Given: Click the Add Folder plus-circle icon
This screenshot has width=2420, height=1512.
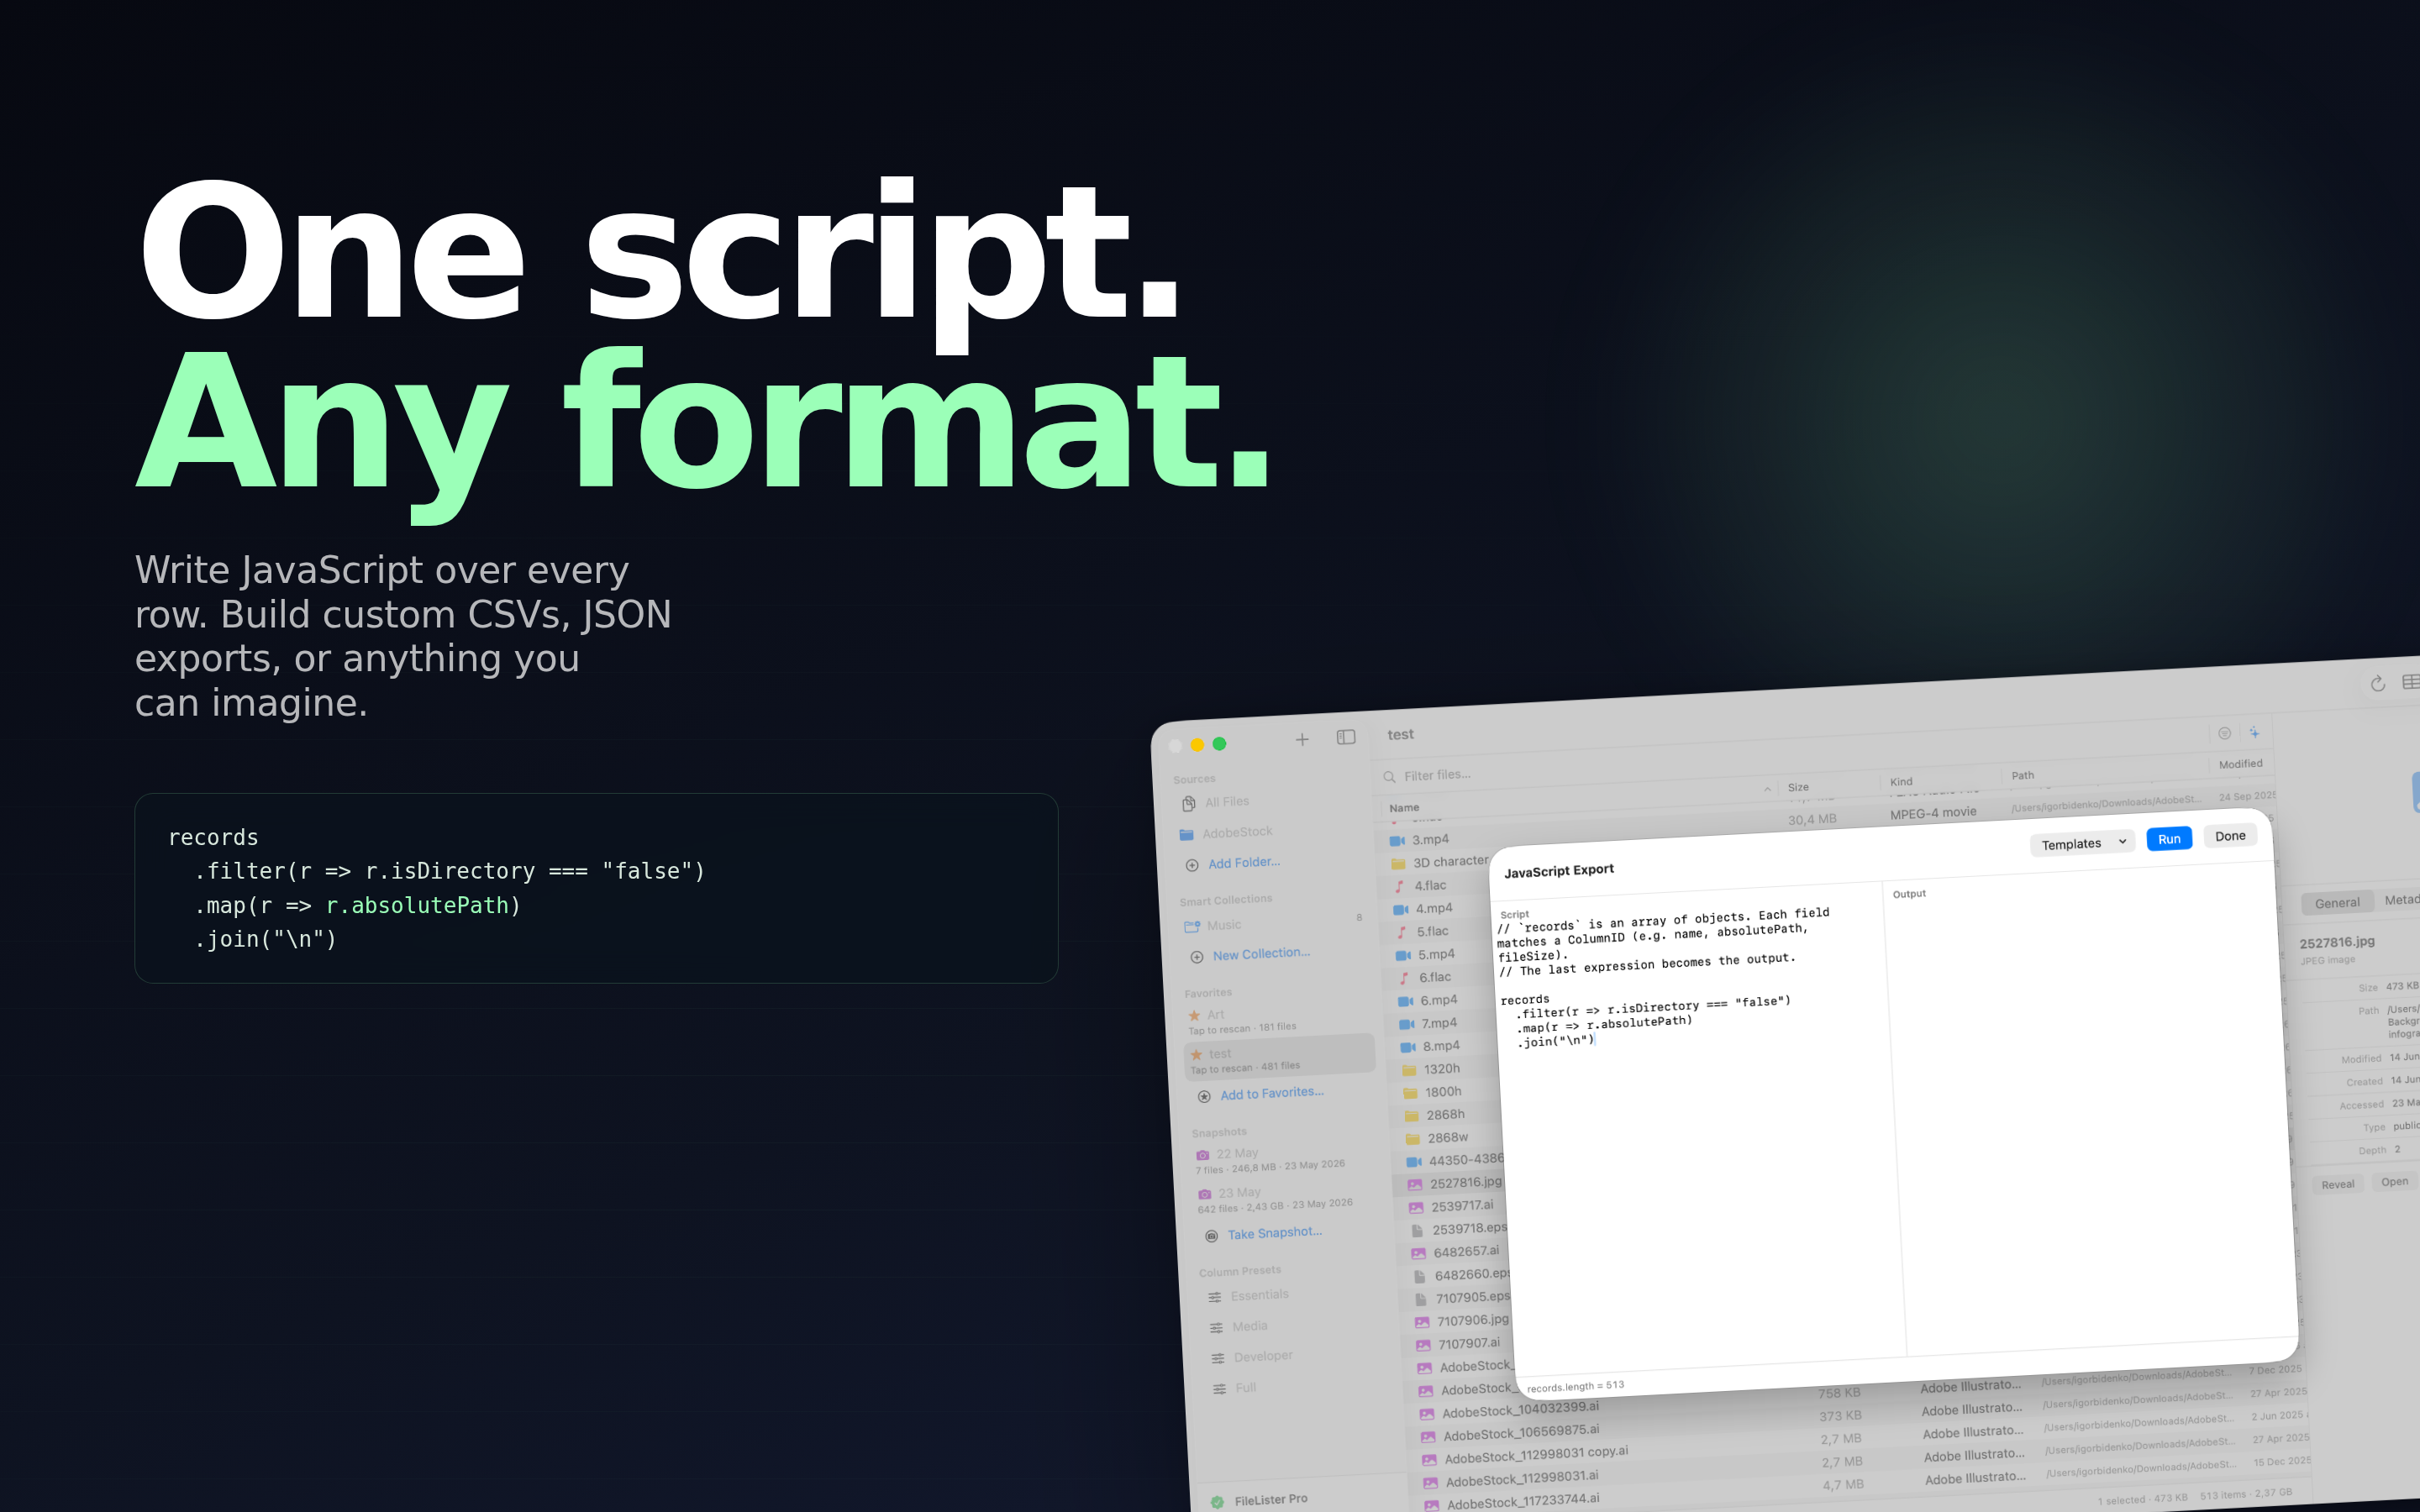Looking at the screenshot, I should click(1192, 865).
